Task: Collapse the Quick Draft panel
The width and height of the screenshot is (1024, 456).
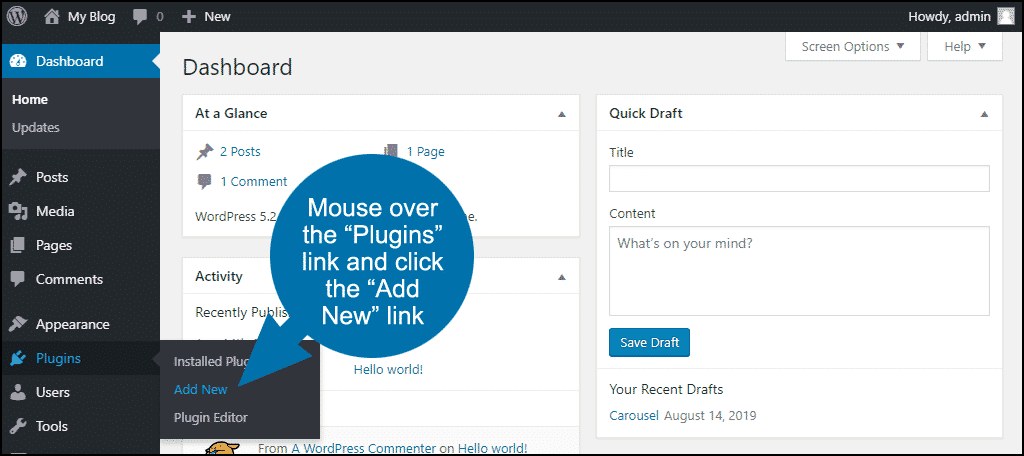Action: tap(984, 114)
